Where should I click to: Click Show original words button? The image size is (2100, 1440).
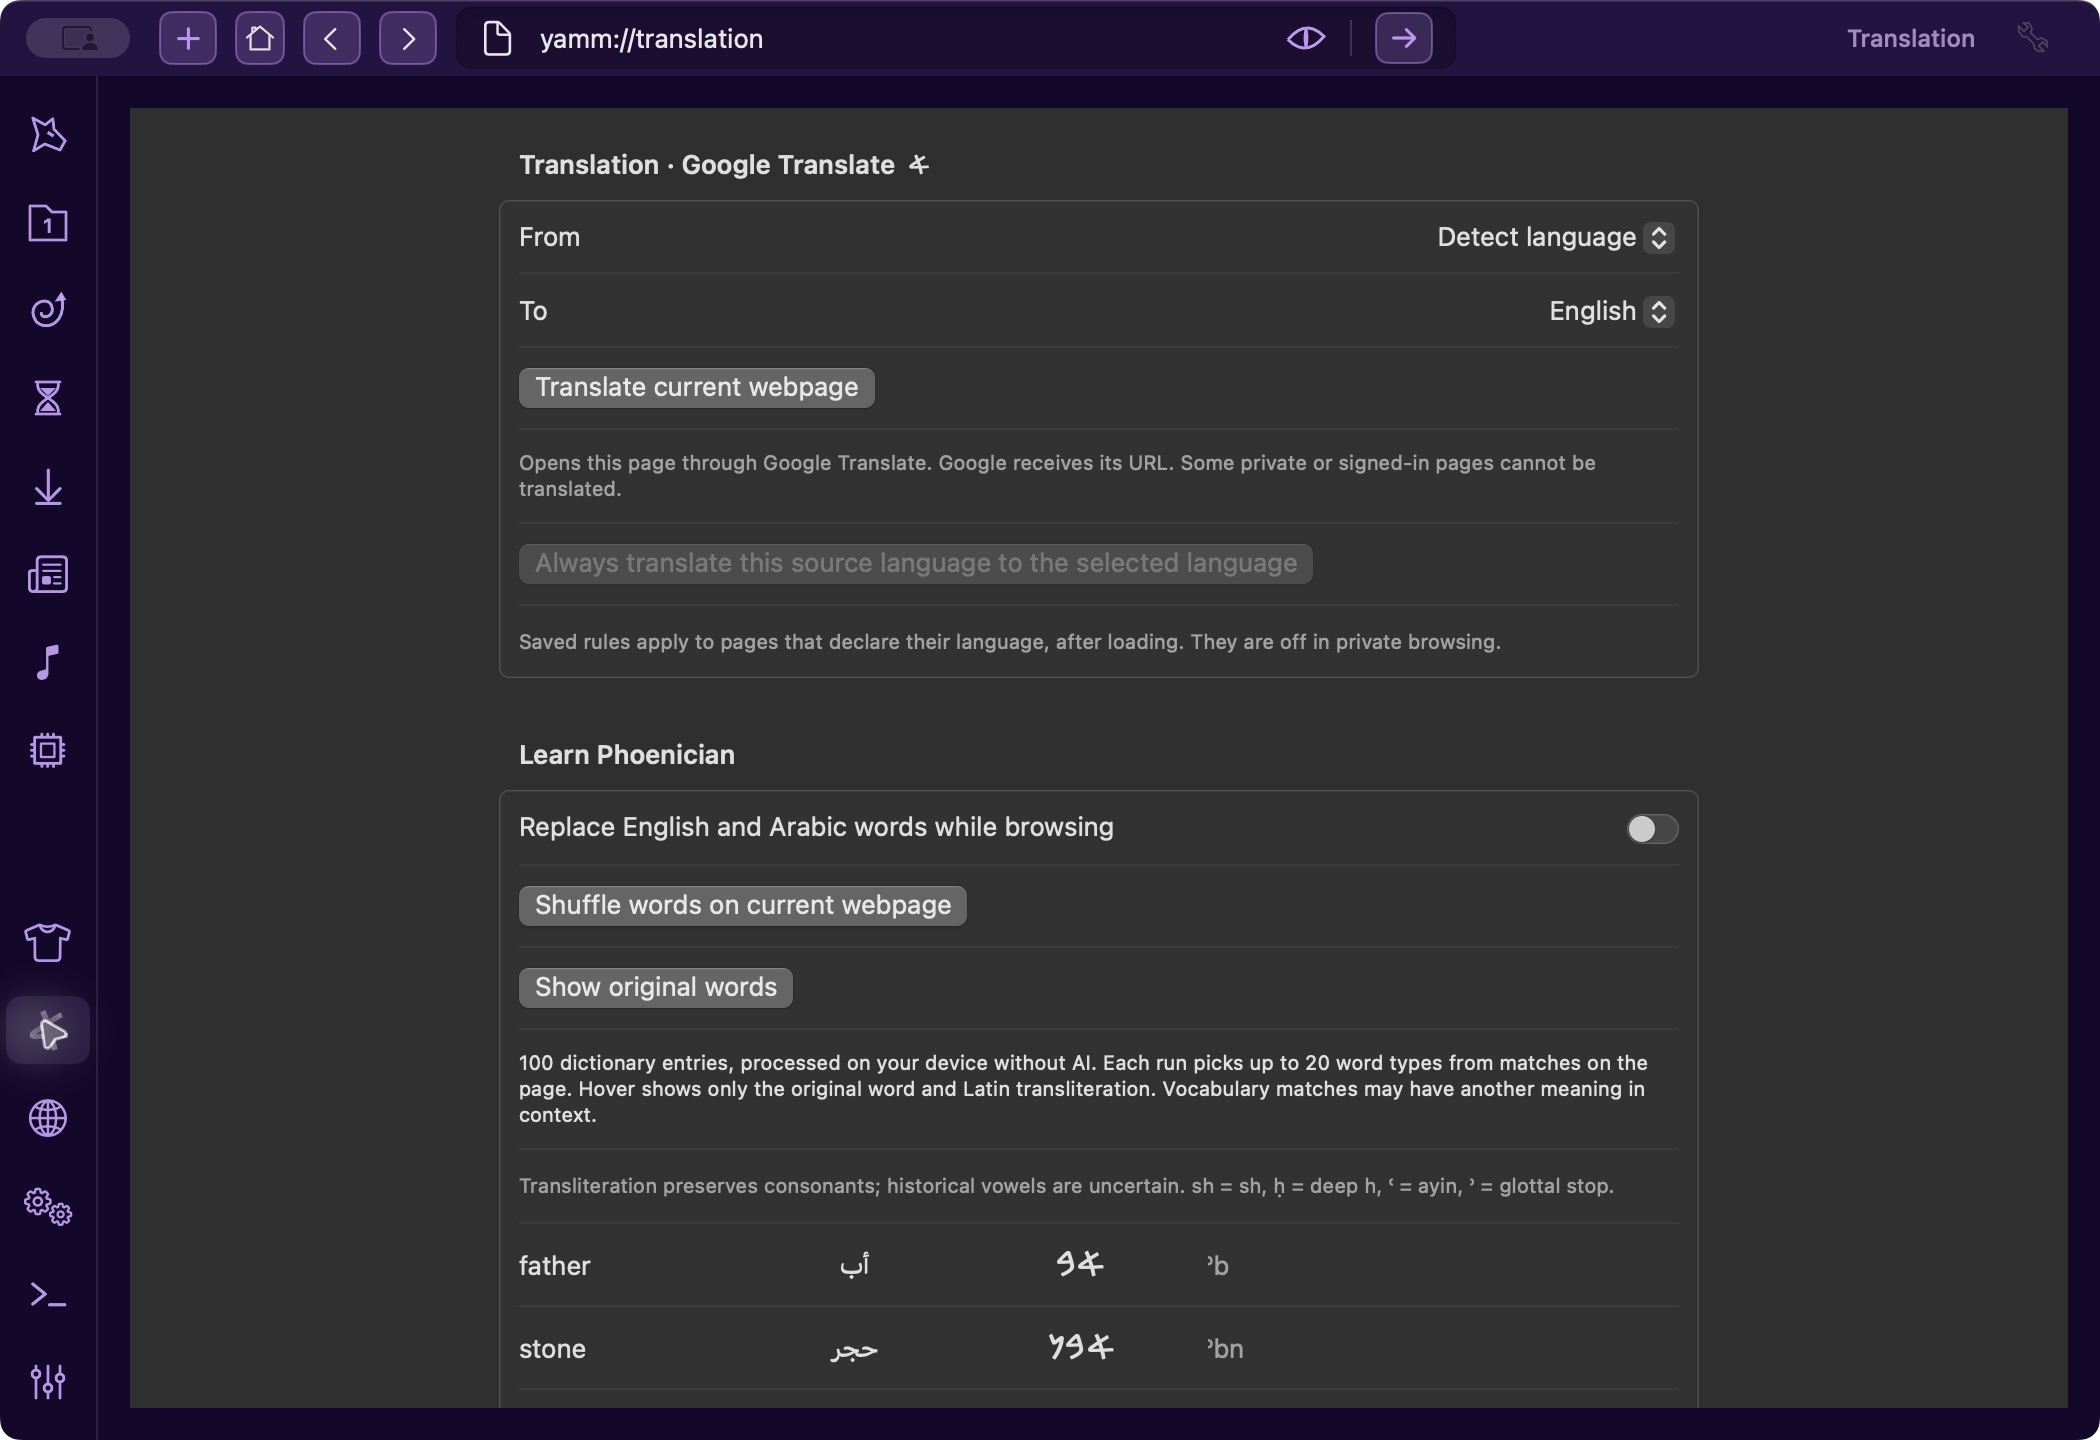pyautogui.click(x=656, y=988)
